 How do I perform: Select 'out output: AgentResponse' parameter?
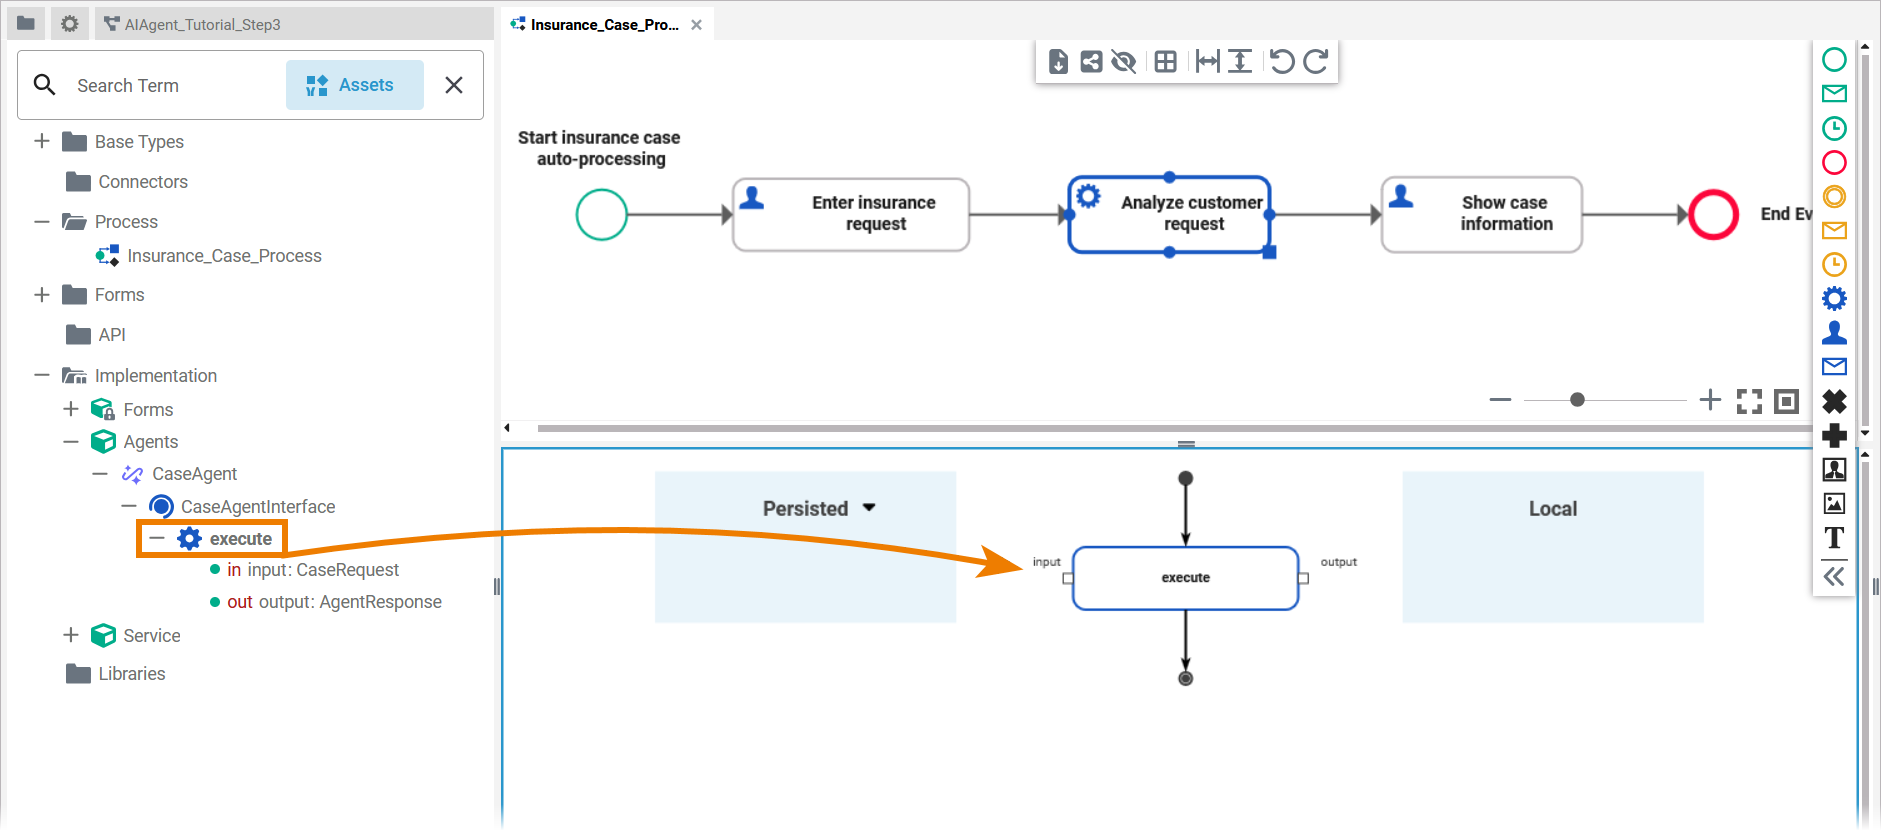point(326,602)
